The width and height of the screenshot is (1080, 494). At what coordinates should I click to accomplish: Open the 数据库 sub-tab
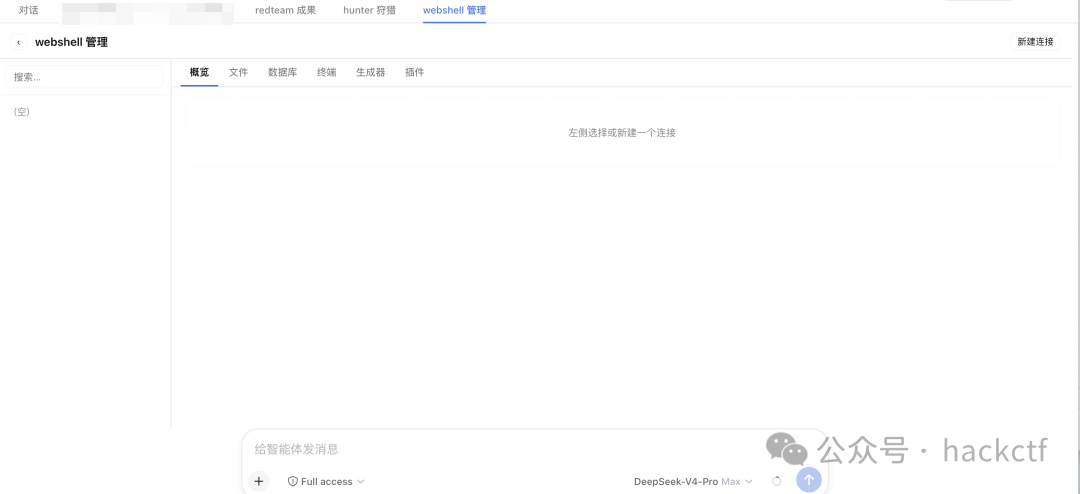click(282, 72)
